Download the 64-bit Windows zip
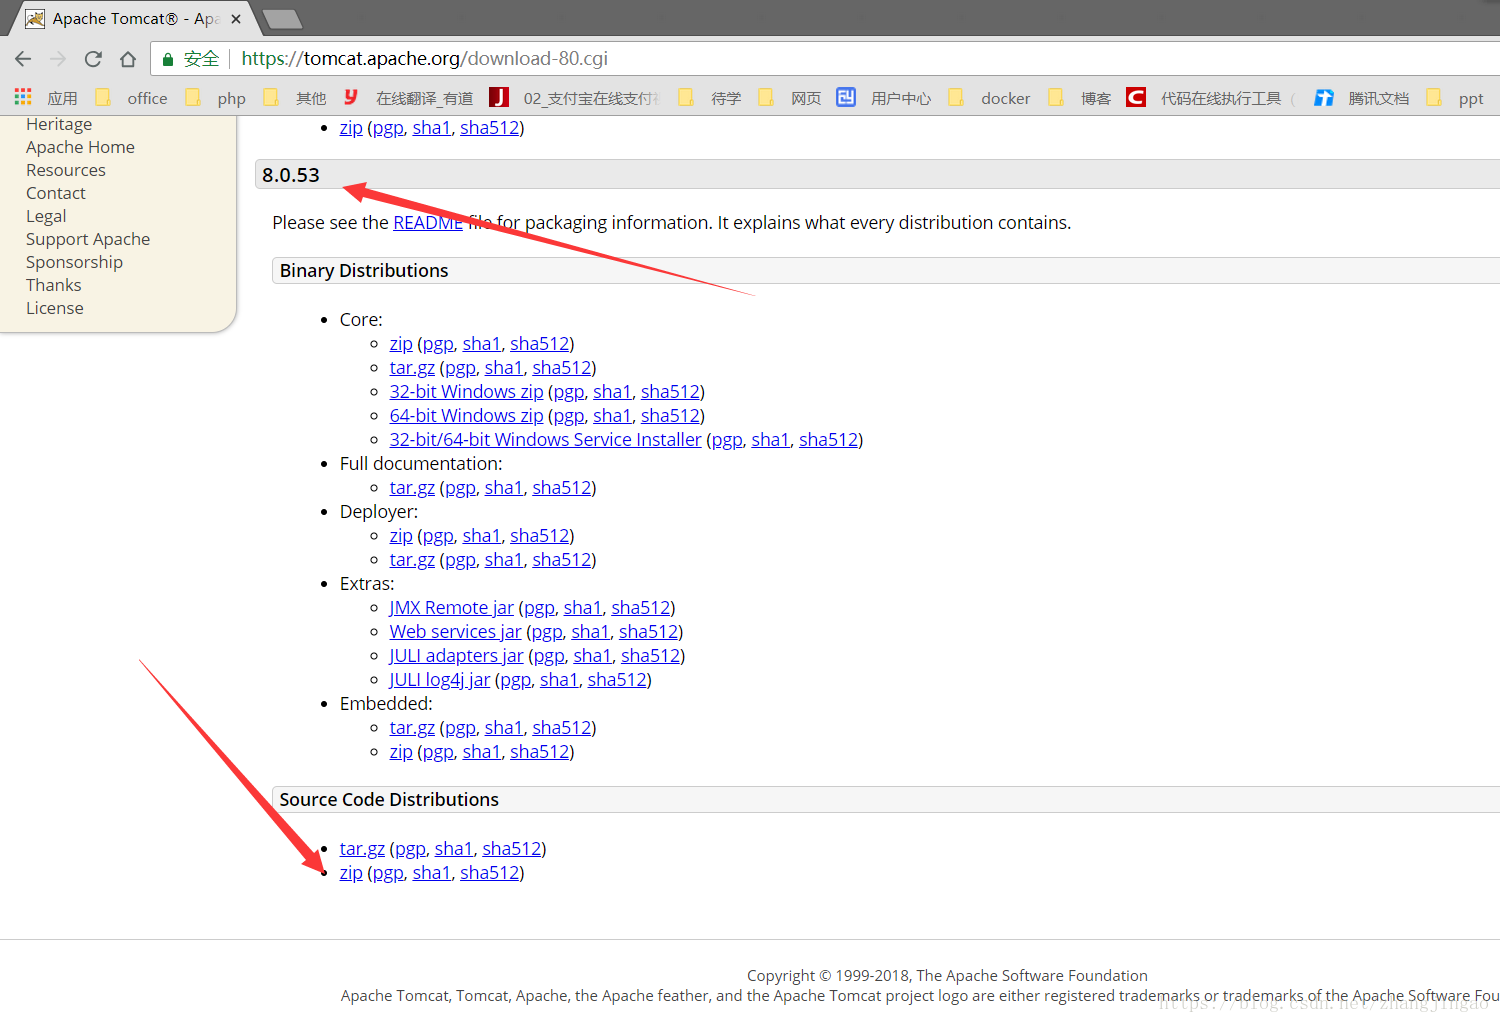 tap(466, 416)
